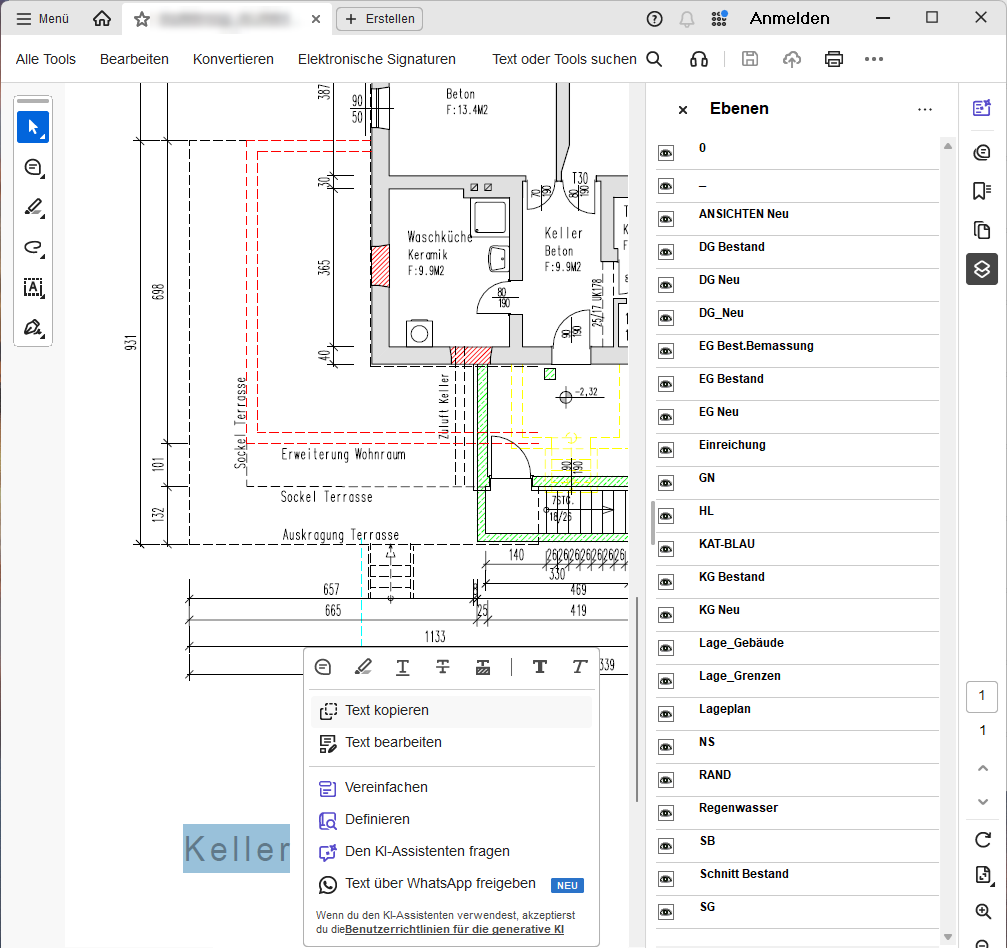
Task: Select the arrow selection tool
Action: click(x=33, y=127)
